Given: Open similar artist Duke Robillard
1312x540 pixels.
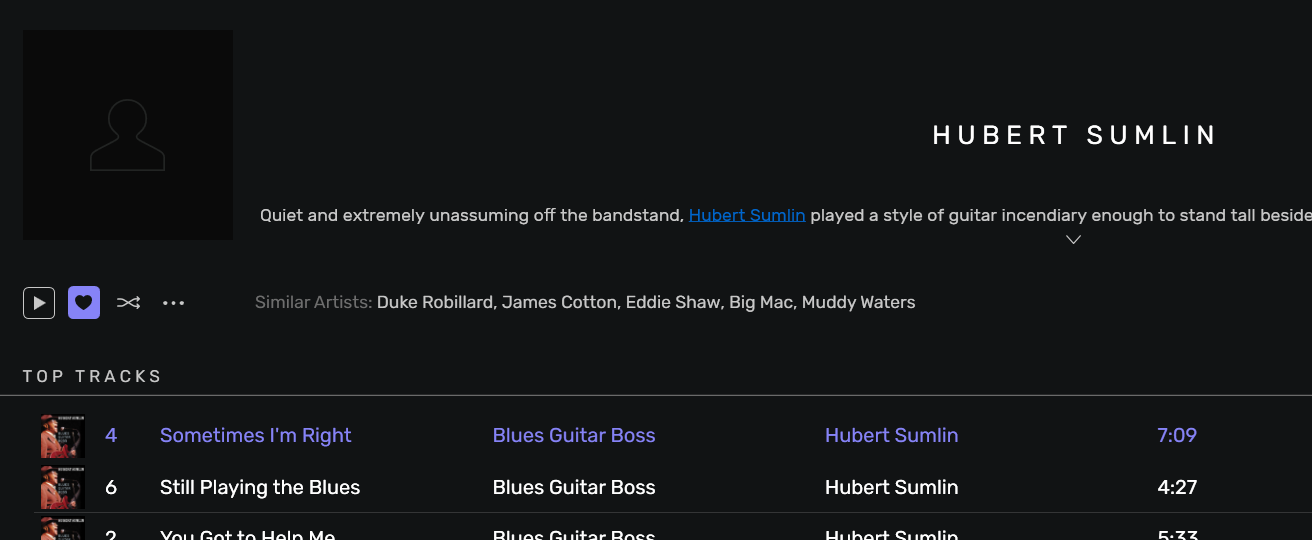Looking at the screenshot, I should click(x=435, y=302).
